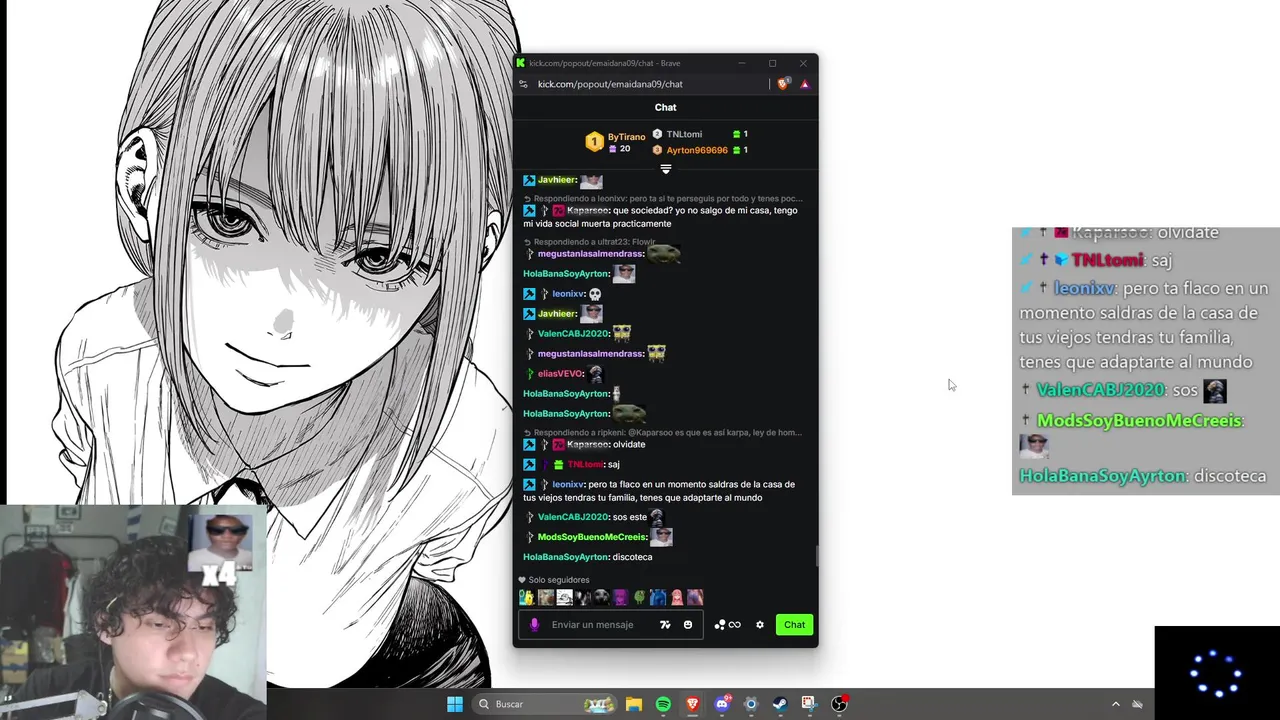Click the channel points infinity indicator
Image resolution: width=1280 pixels, height=720 pixels.
tap(728, 625)
